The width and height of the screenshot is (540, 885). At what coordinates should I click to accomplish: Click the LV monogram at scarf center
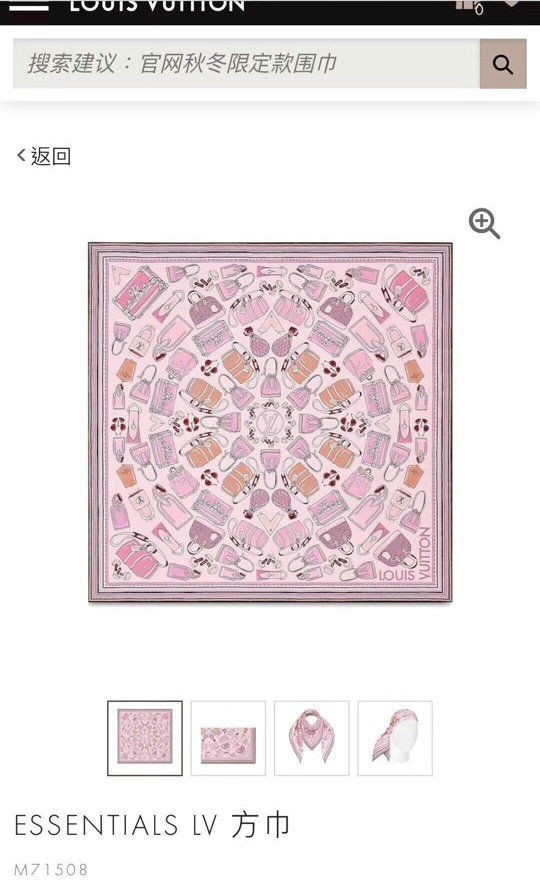pos(270,423)
